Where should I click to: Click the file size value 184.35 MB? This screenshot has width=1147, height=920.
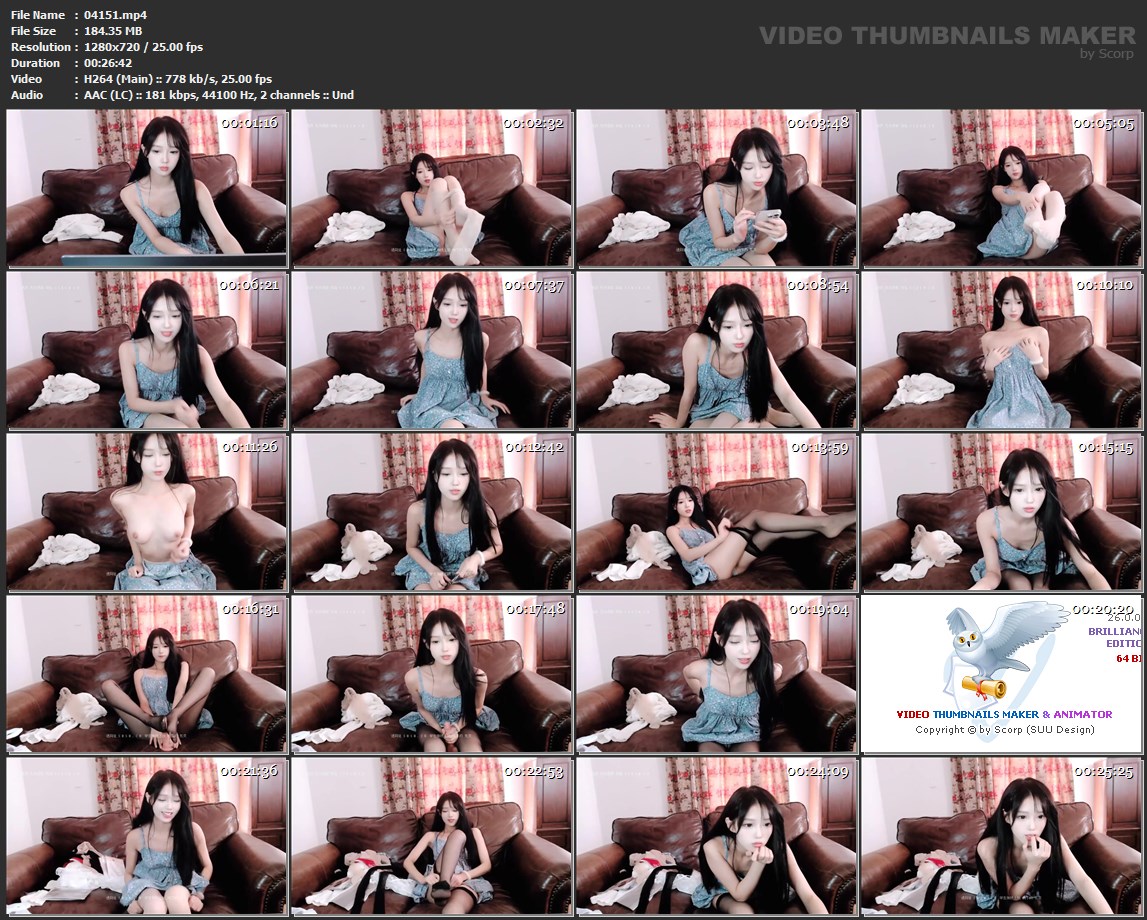pos(113,31)
